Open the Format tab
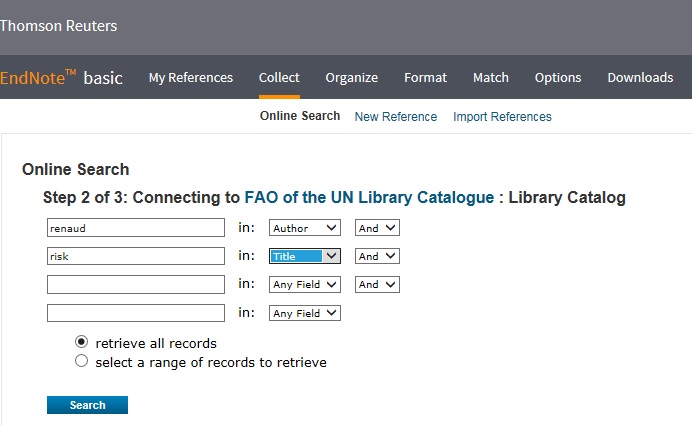The image size is (692, 426). (x=425, y=78)
